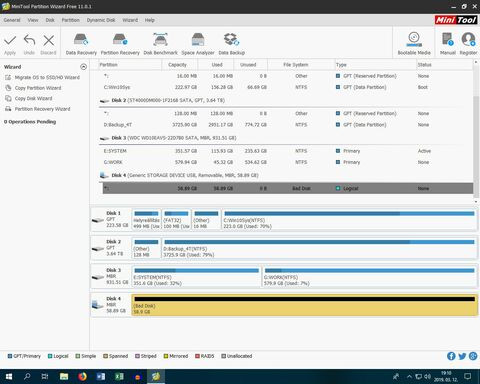This screenshot has width=480, height=384.
Task: Click the Apply checkmark icon
Action: pos(10,41)
